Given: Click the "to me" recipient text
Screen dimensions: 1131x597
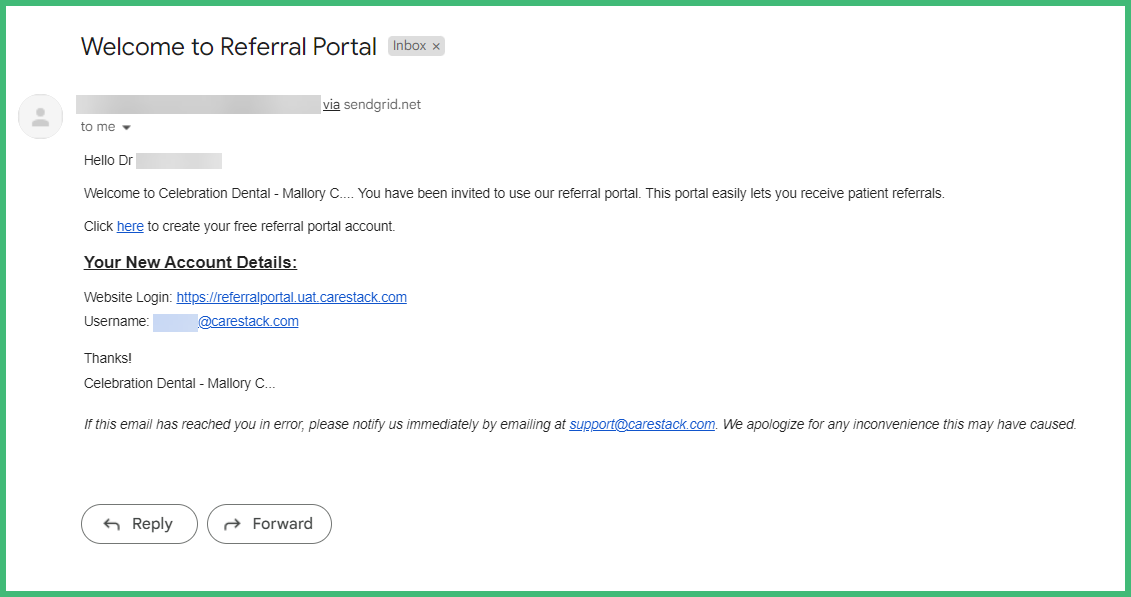Looking at the screenshot, I should pos(98,127).
